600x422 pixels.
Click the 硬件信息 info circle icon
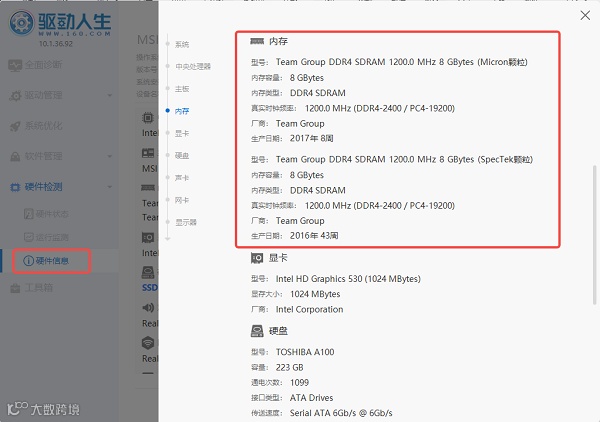tap(29, 261)
